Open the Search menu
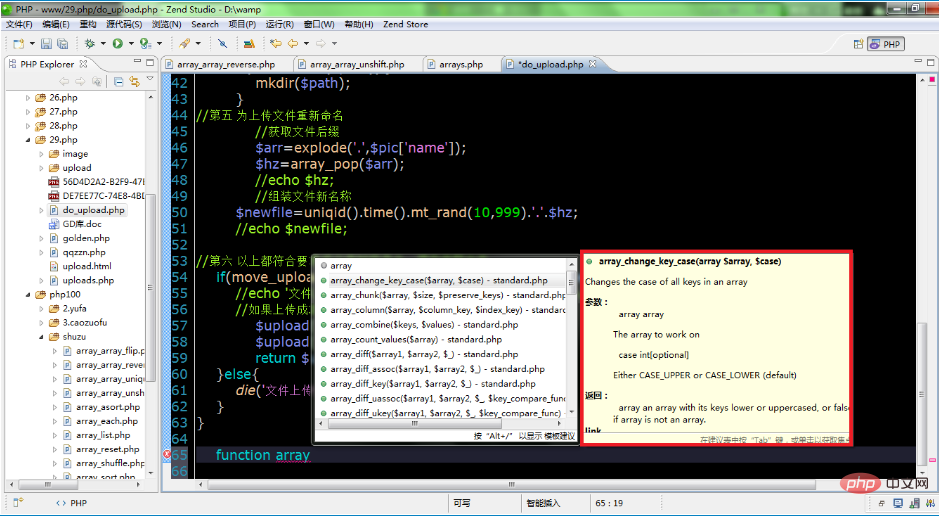The width and height of the screenshot is (939, 516). 205,25
